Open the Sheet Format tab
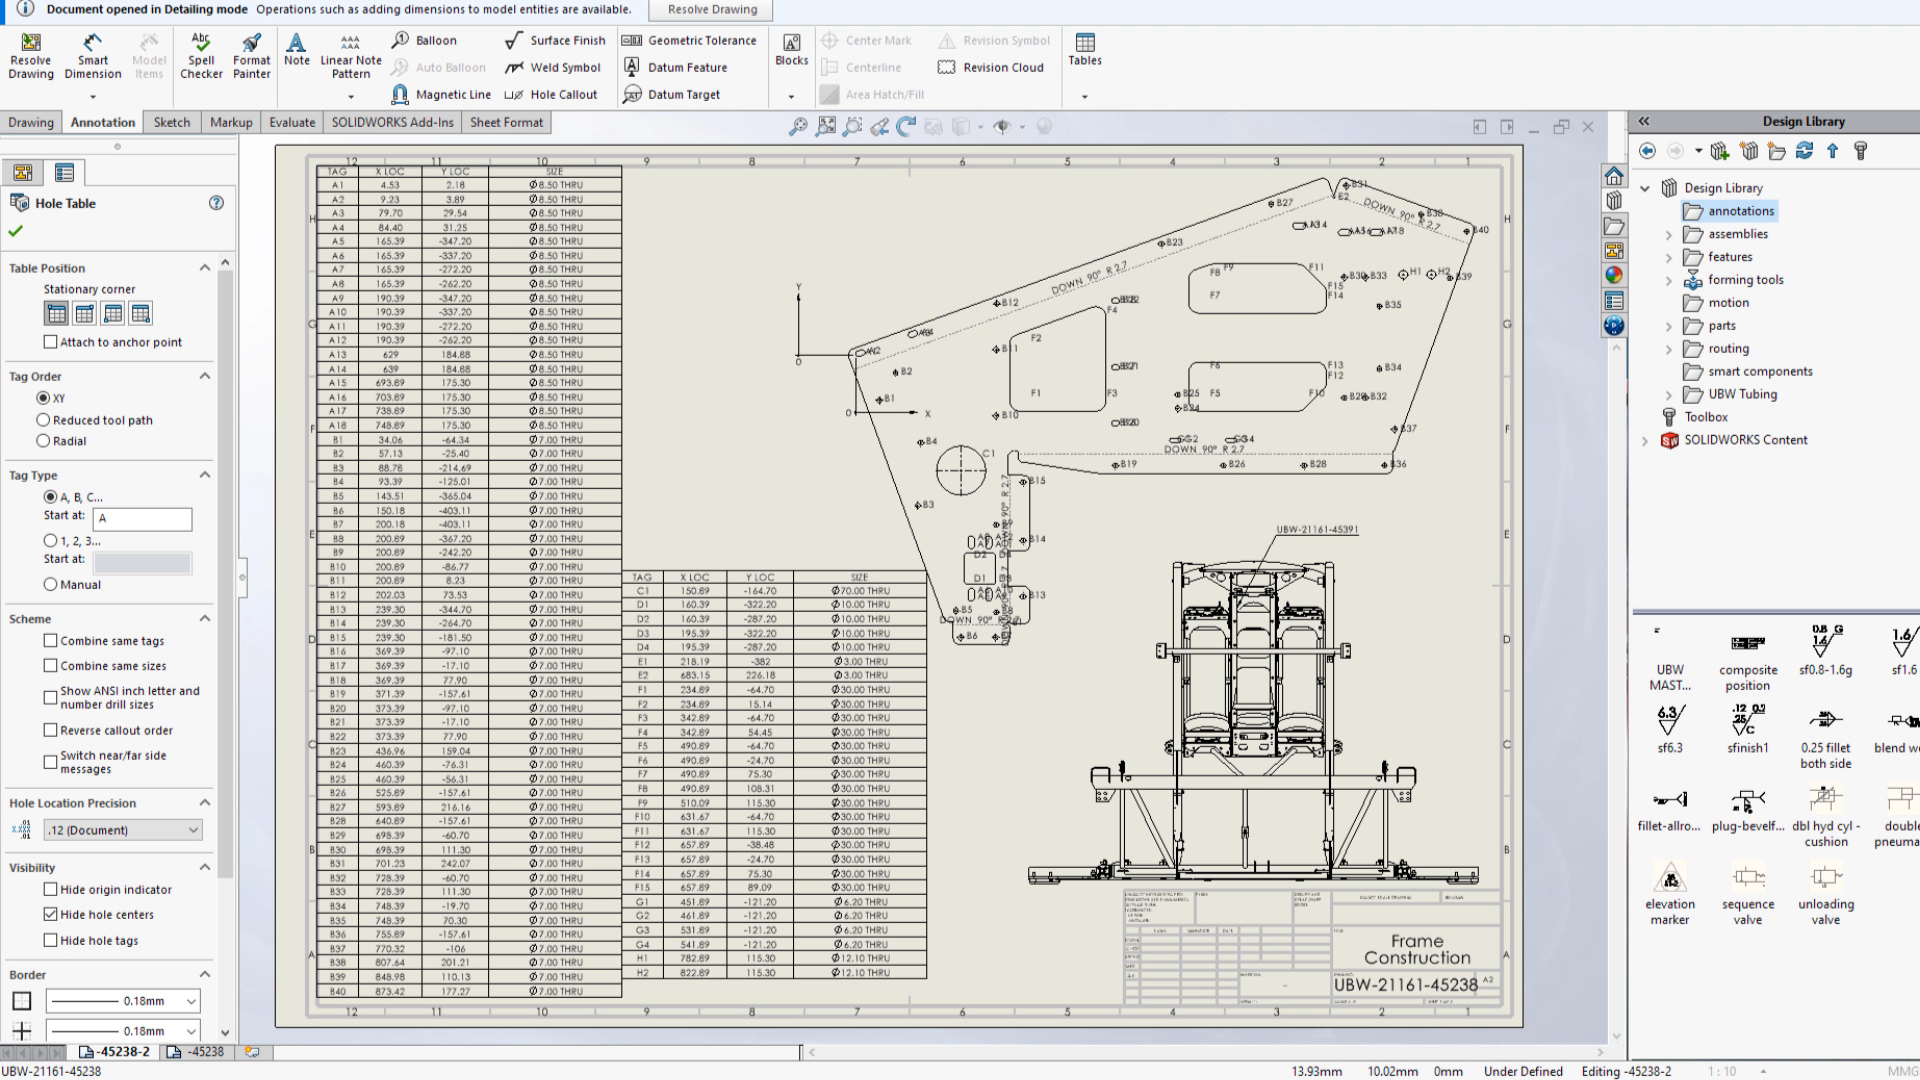1920x1080 pixels. (506, 121)
